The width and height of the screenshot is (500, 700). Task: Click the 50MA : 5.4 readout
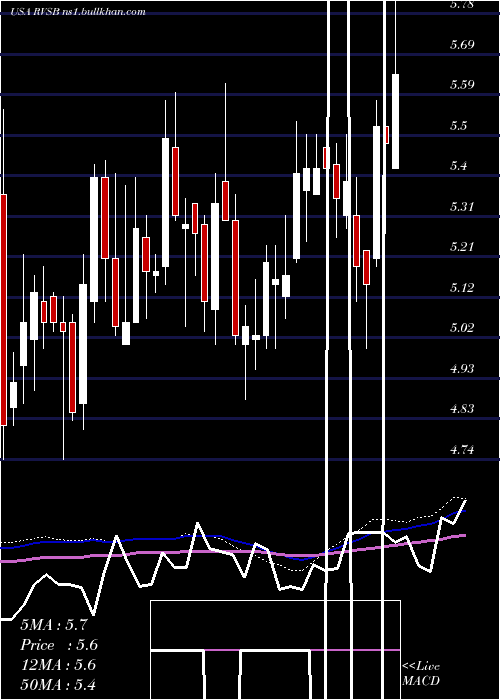[58, 684]
